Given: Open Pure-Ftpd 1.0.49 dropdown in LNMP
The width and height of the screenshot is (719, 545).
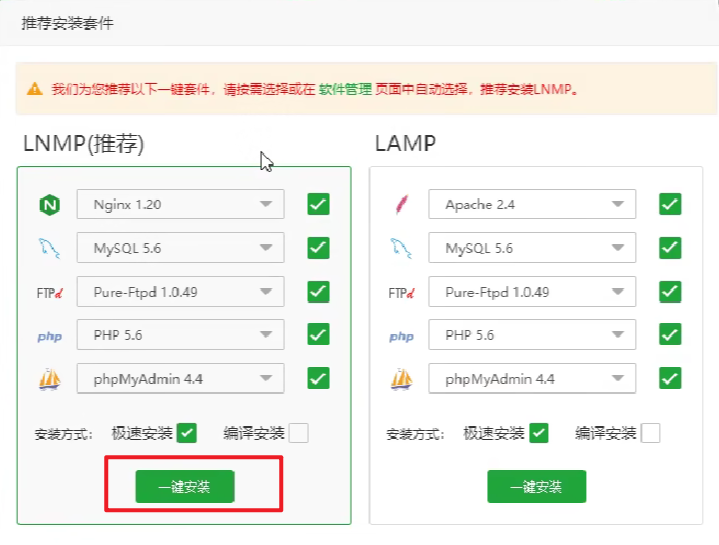Looking at the screenshot, I should [x=181, y=292].
